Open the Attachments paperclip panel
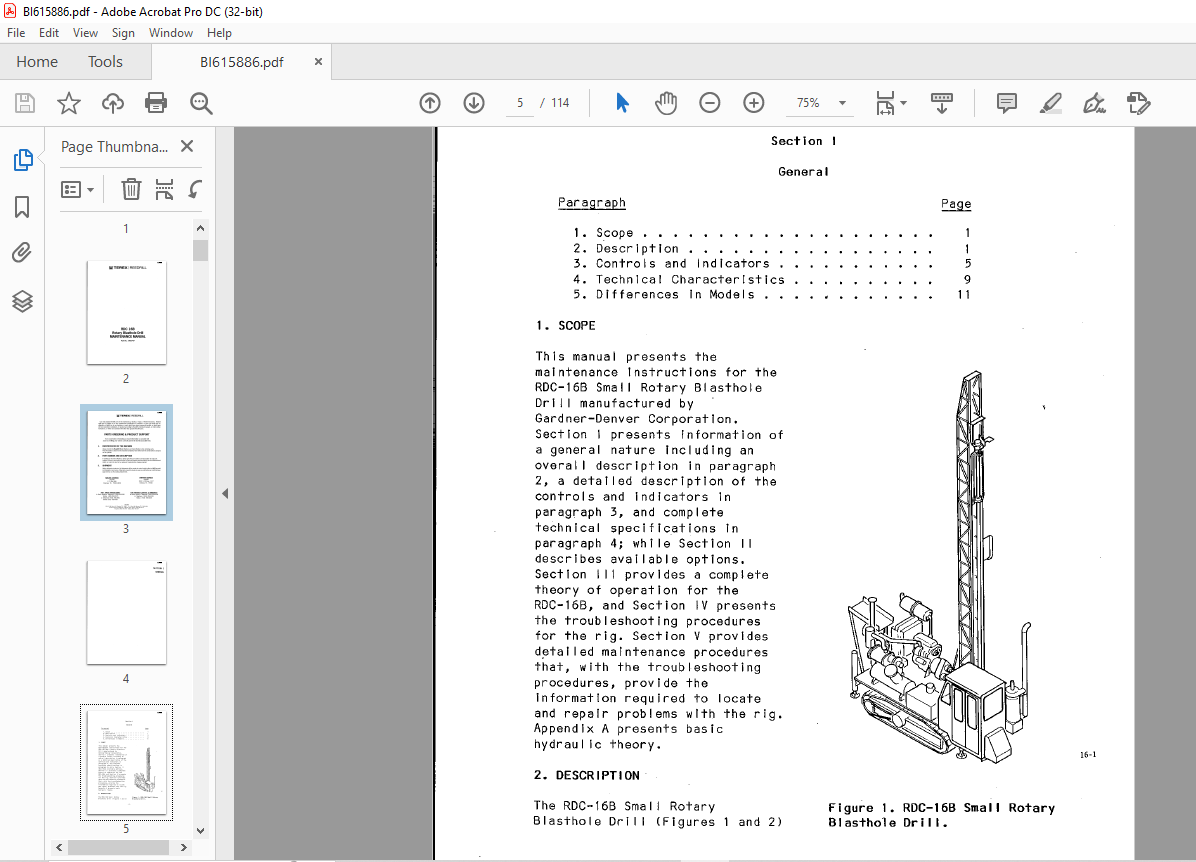The image size is (1196, 862). [x=22, y=252]
